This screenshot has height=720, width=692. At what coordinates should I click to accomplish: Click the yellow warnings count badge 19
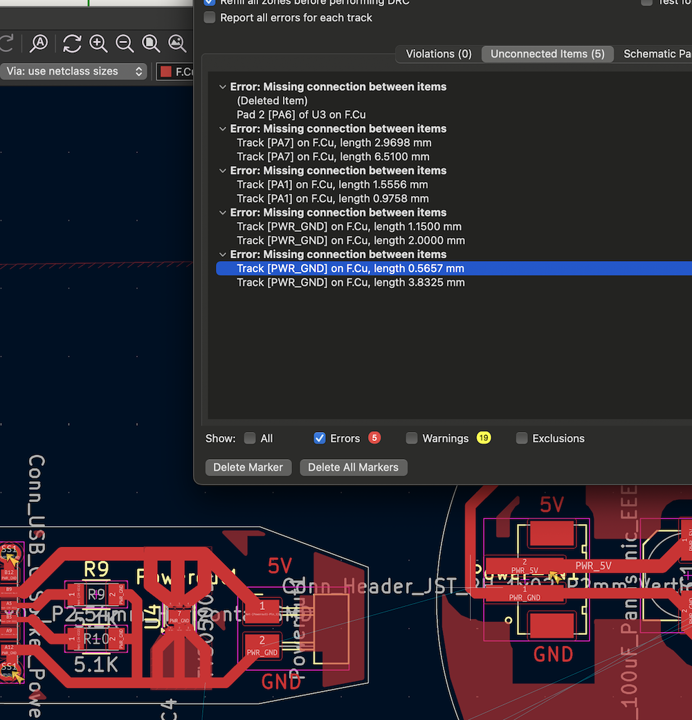pos(484,438)
